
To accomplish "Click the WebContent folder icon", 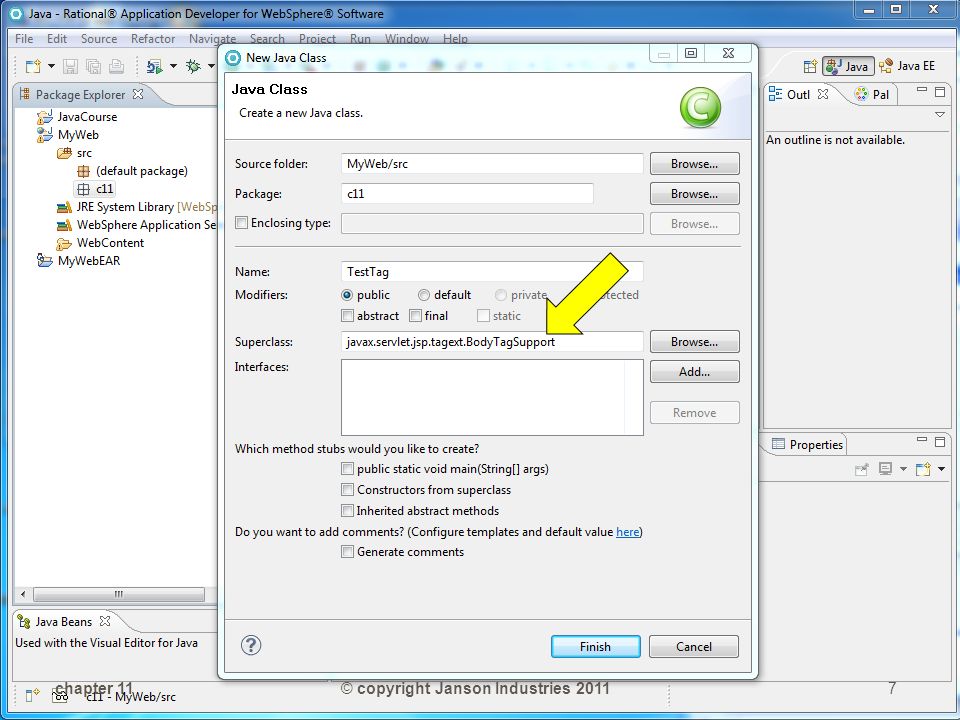I will [x=64, y=243].
